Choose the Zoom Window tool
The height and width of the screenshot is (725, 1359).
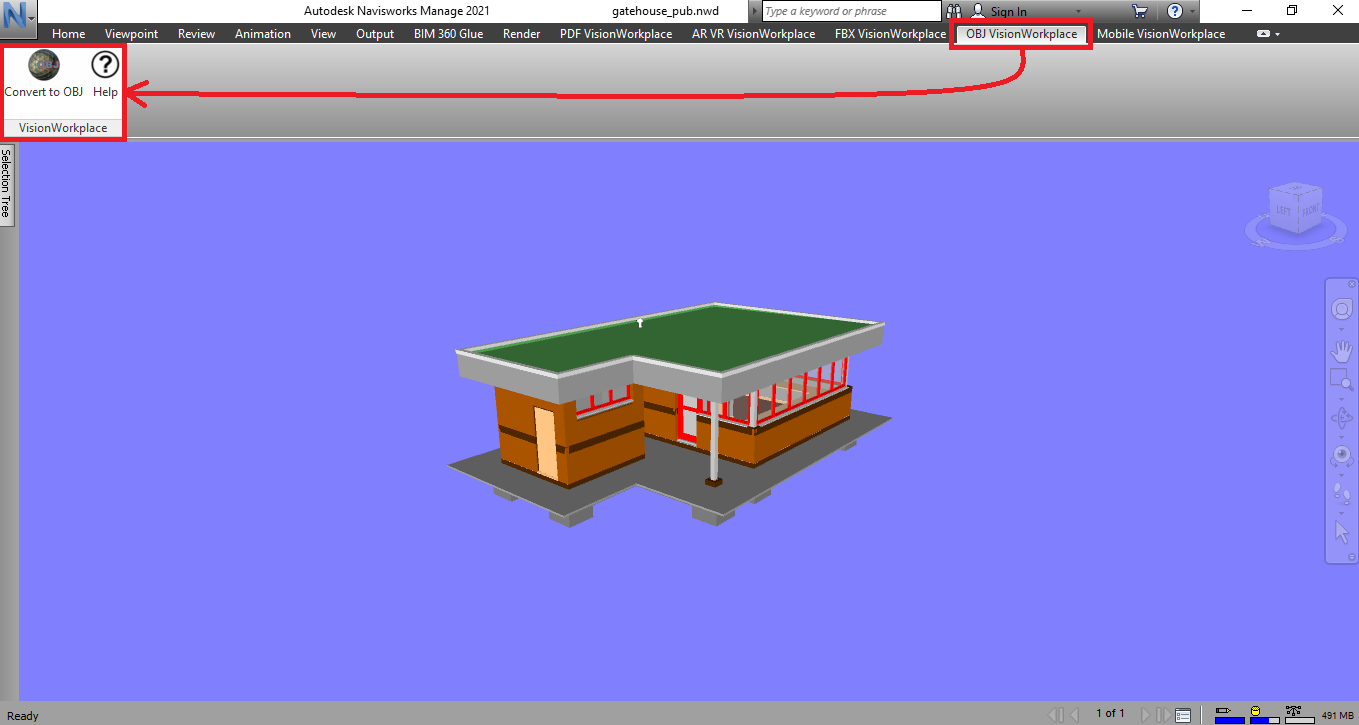(1341, 379)
